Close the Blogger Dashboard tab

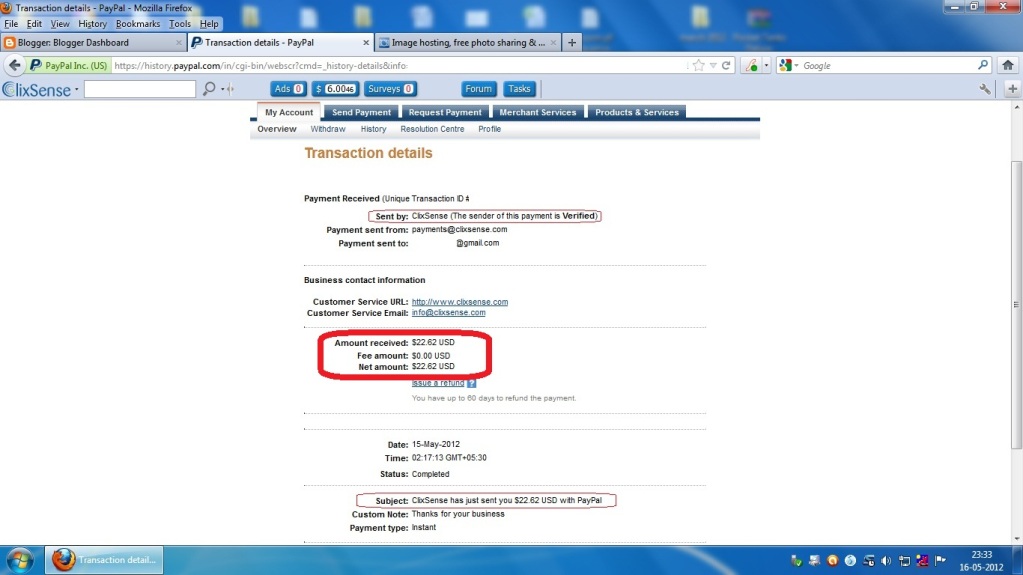click(179, 42)
